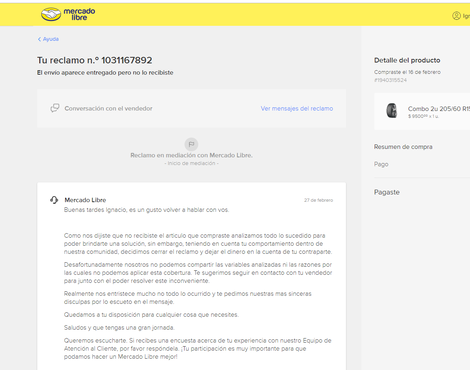Go back via the Ayuda link

point(51,39)
